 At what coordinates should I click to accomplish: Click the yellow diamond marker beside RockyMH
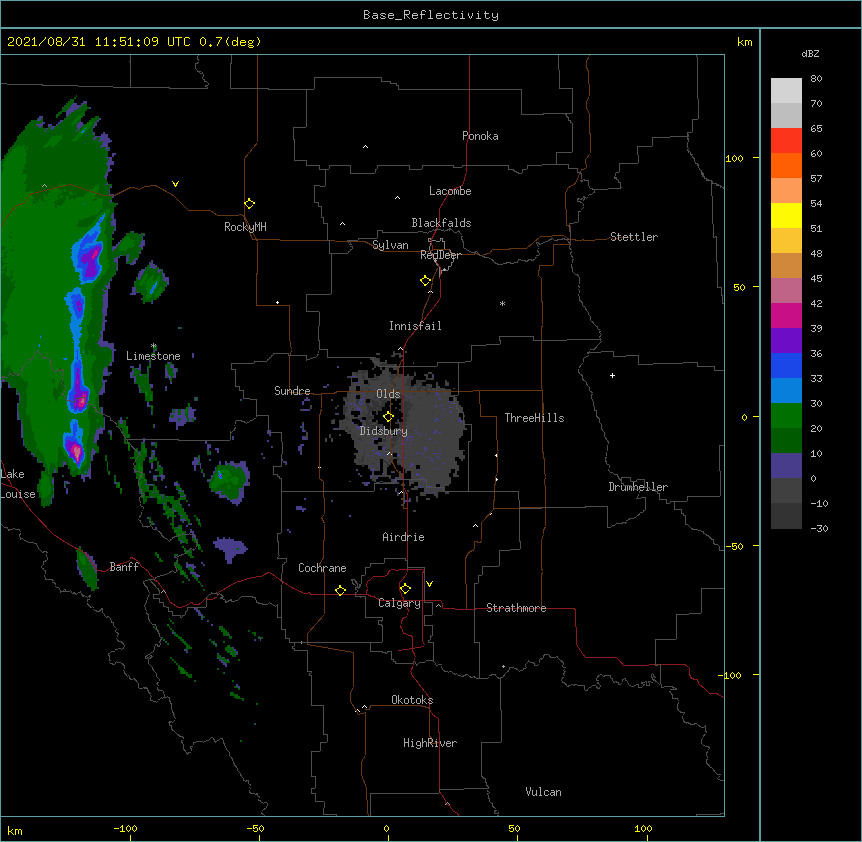click(x=250, y=203)
